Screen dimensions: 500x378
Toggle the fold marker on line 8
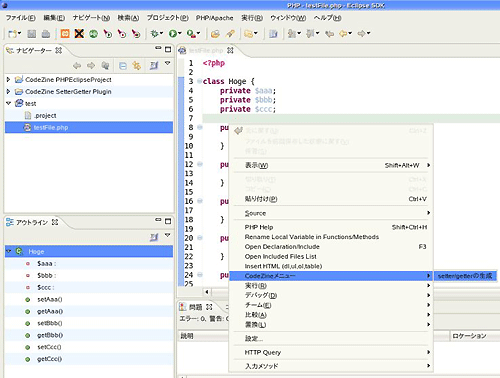(200, 127)
